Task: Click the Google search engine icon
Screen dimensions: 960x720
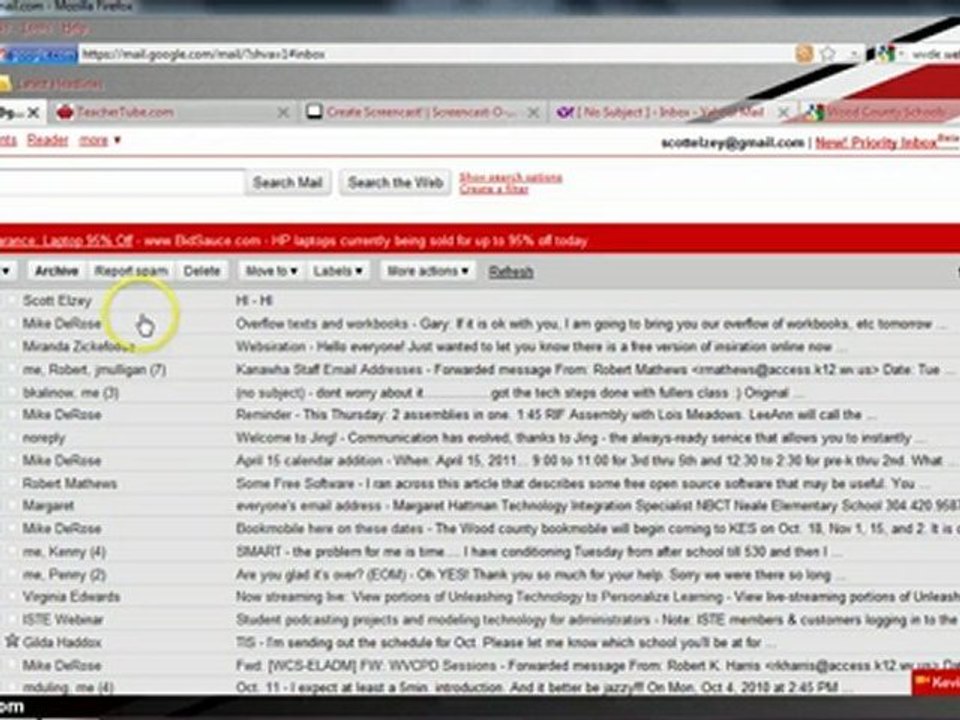Action: tap(885, 54)
